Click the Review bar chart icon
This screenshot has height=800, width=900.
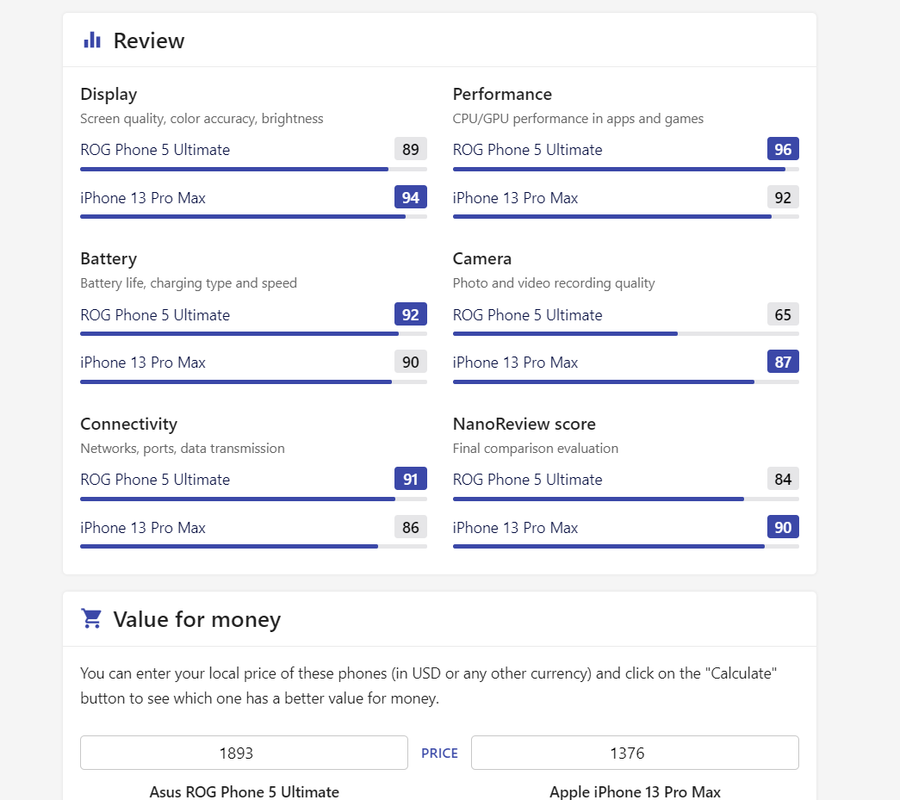92,40
